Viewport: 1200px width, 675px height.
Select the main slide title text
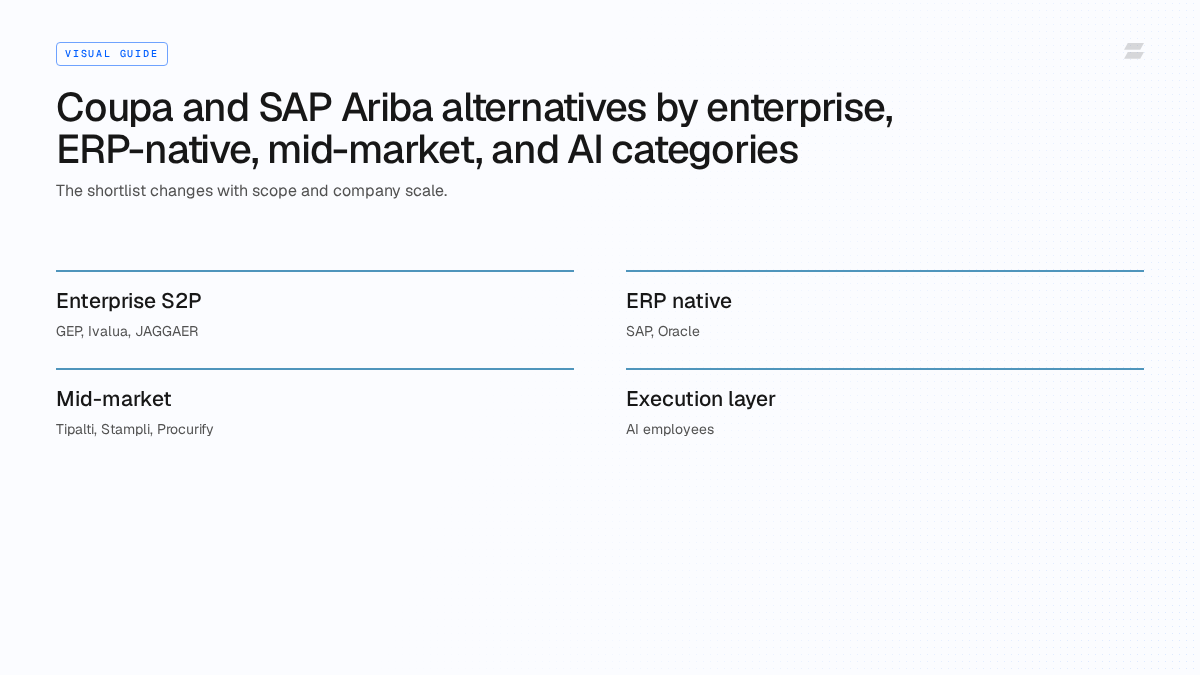pyautogui.click(x=475, y=128)
